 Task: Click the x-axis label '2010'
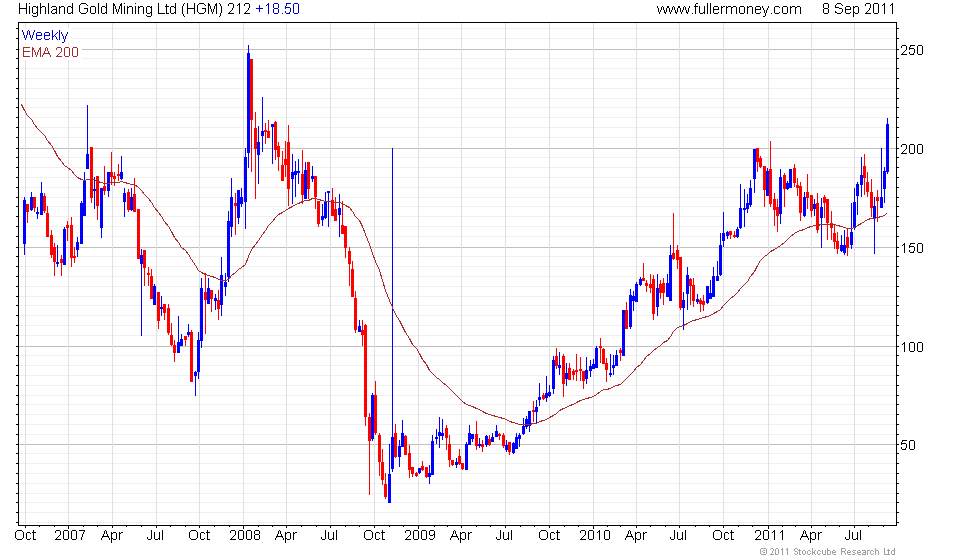[594, 536]
